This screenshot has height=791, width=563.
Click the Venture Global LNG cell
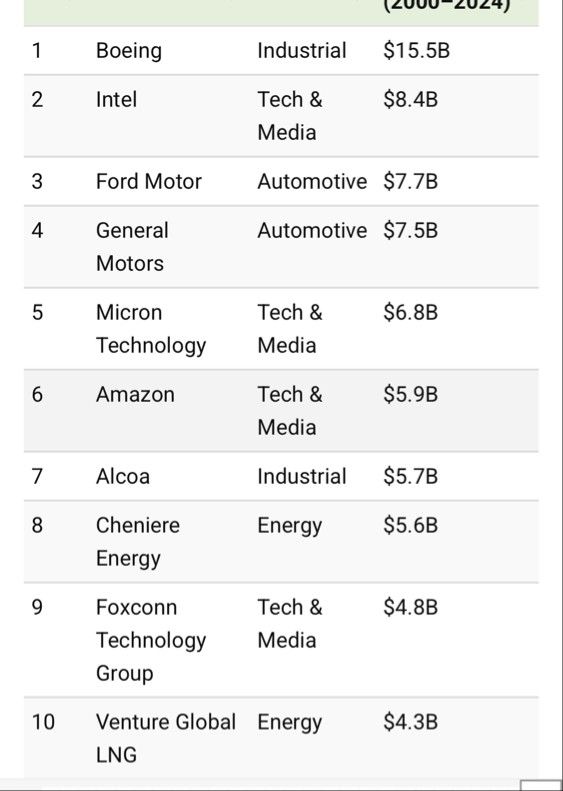click(x=165, y=739)
